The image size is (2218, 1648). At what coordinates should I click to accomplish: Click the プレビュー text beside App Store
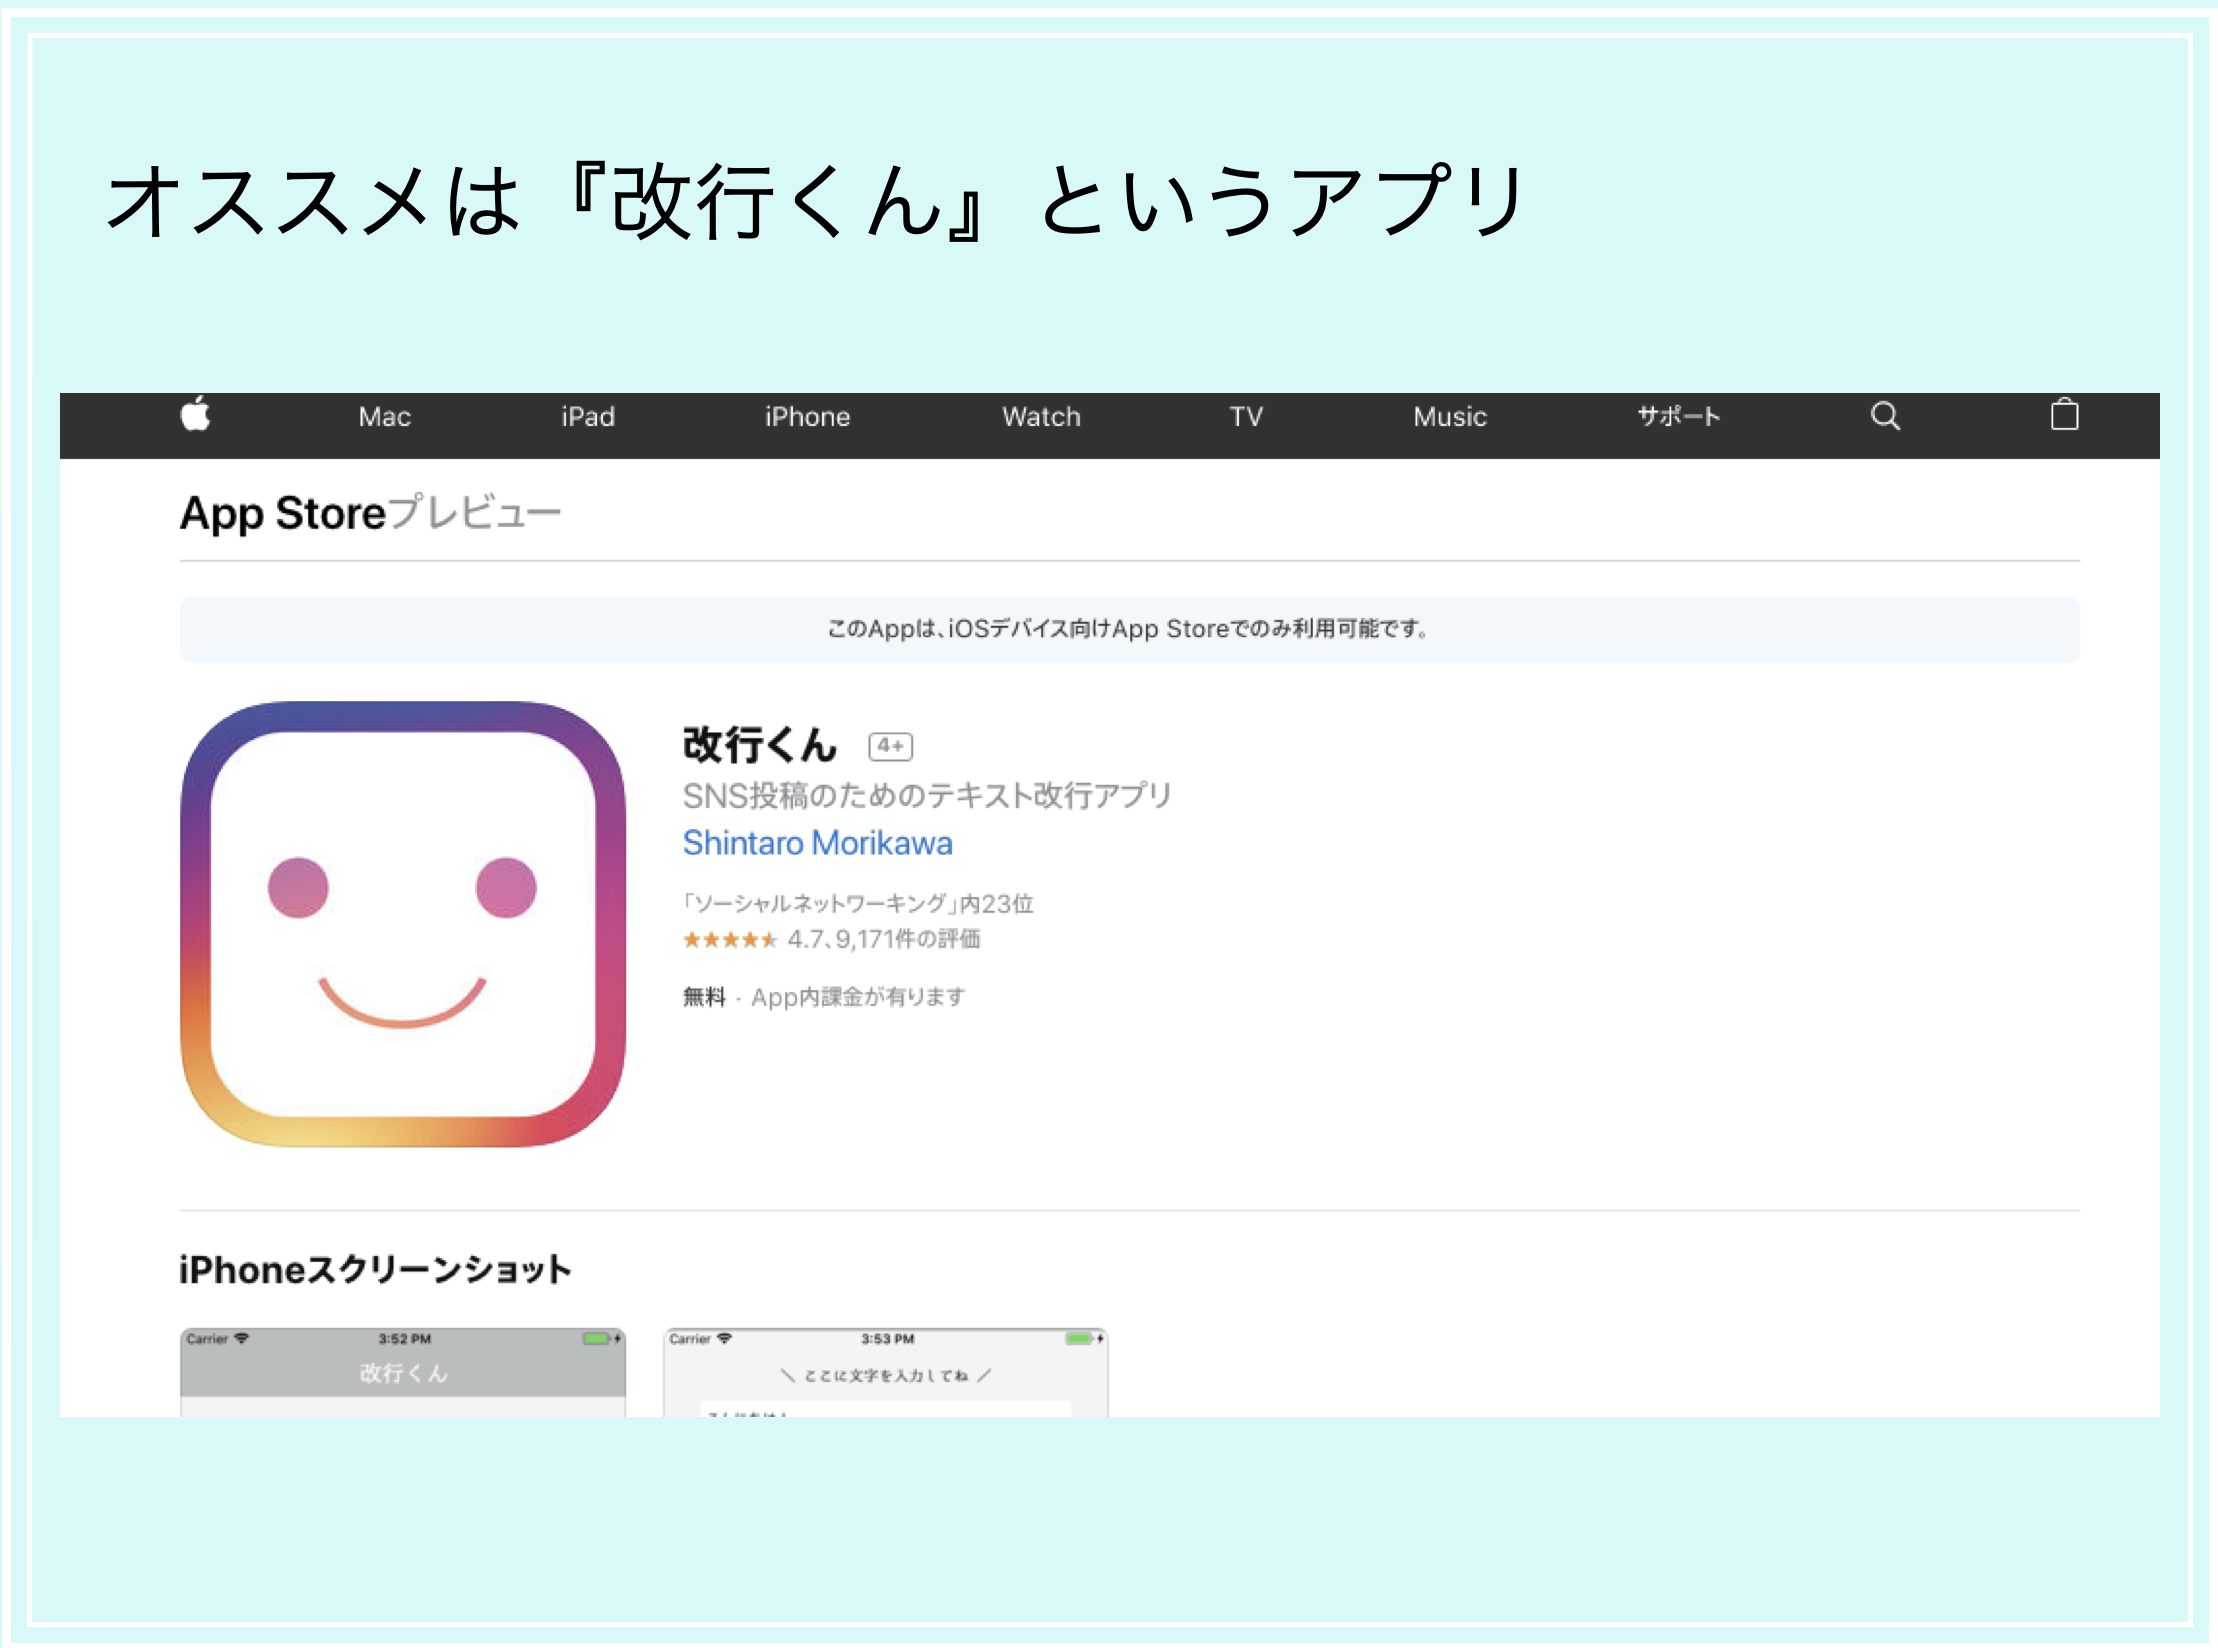point(474,513)
